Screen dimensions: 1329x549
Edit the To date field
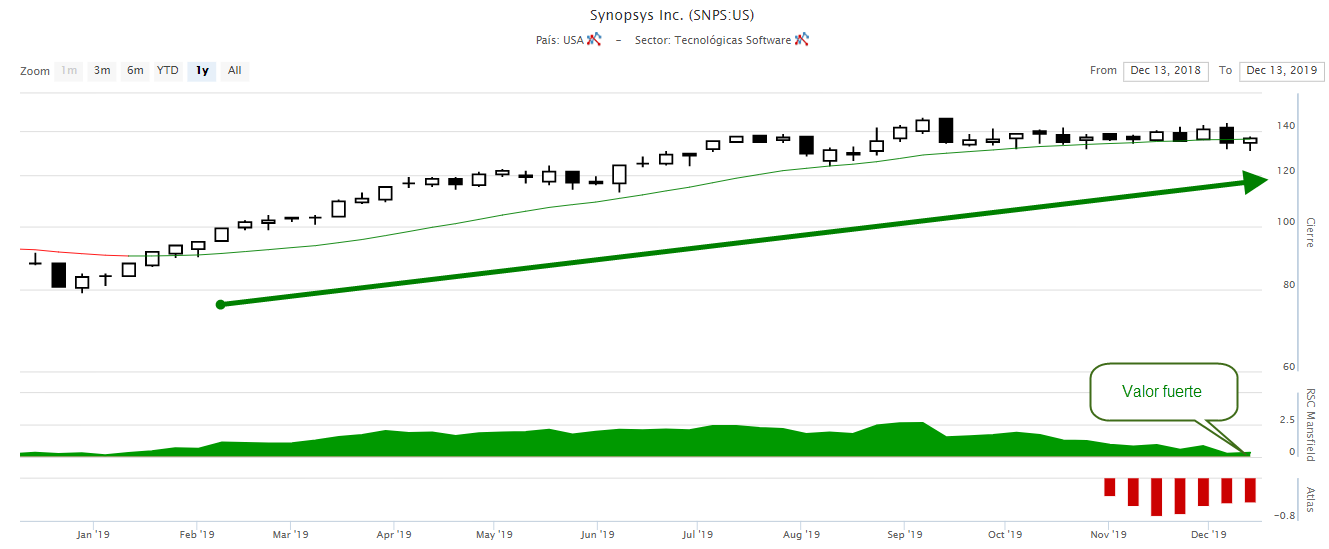pos(1282,71)
